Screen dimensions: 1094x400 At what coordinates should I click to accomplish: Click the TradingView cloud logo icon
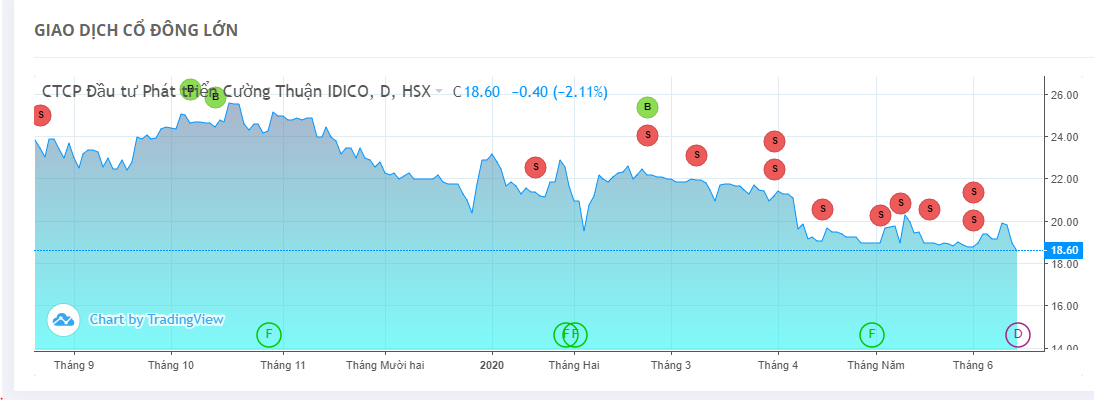tap(63, 319)
